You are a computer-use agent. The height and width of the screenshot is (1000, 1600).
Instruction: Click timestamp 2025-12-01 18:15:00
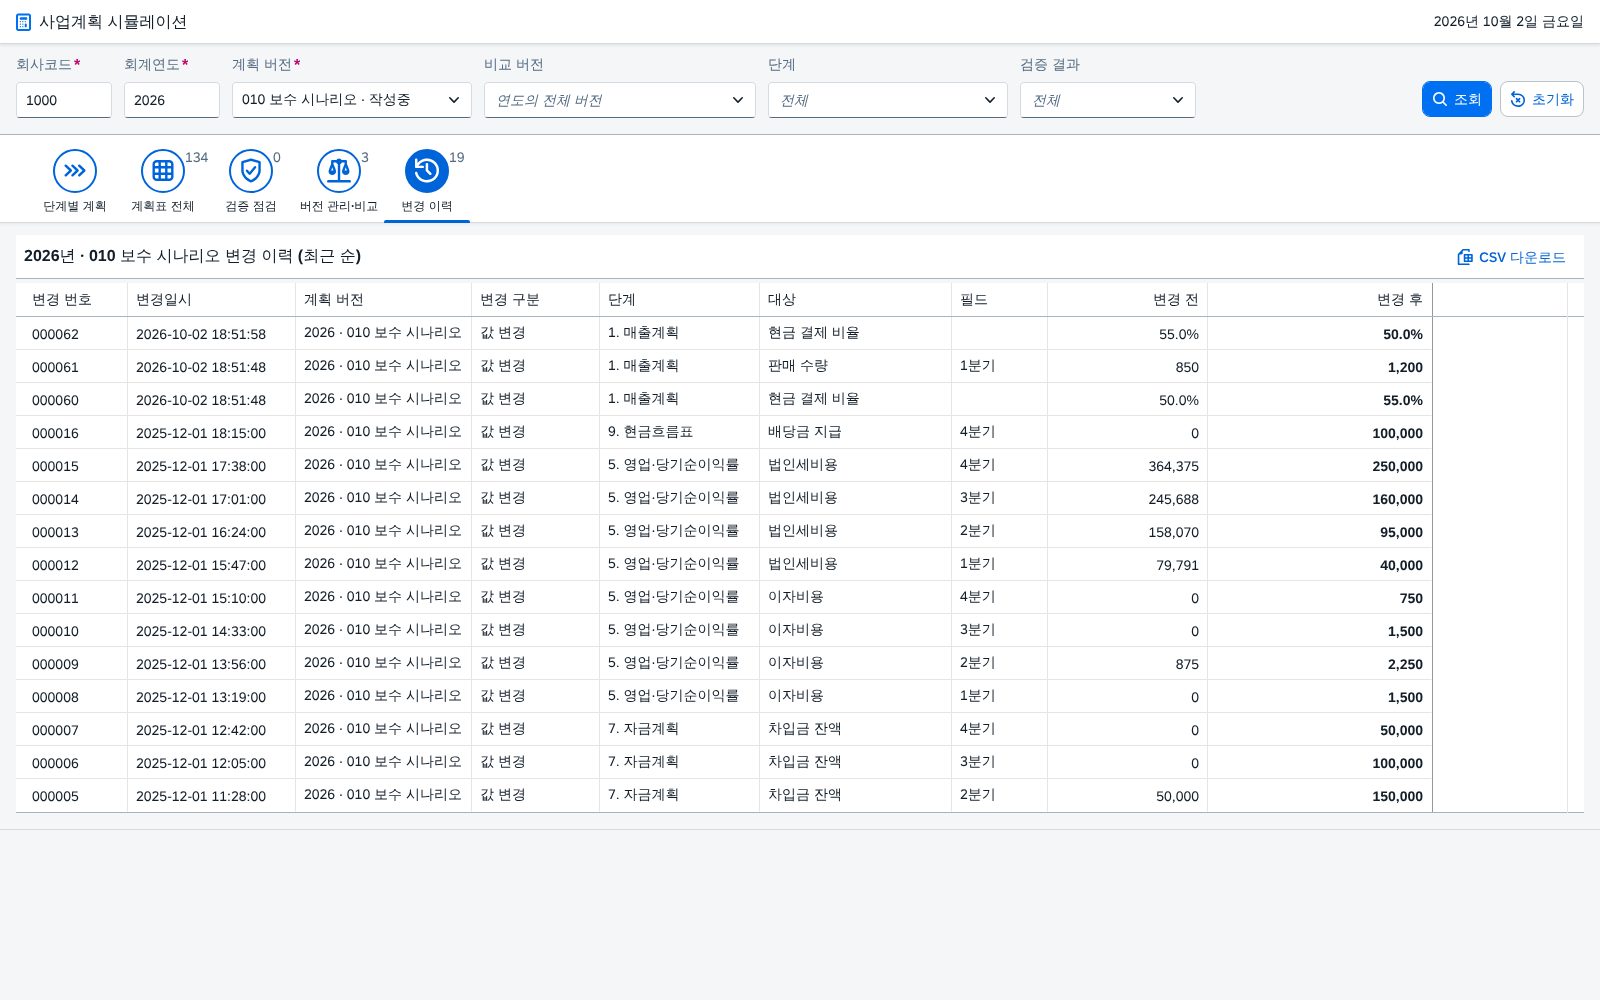tap(201, 433)
